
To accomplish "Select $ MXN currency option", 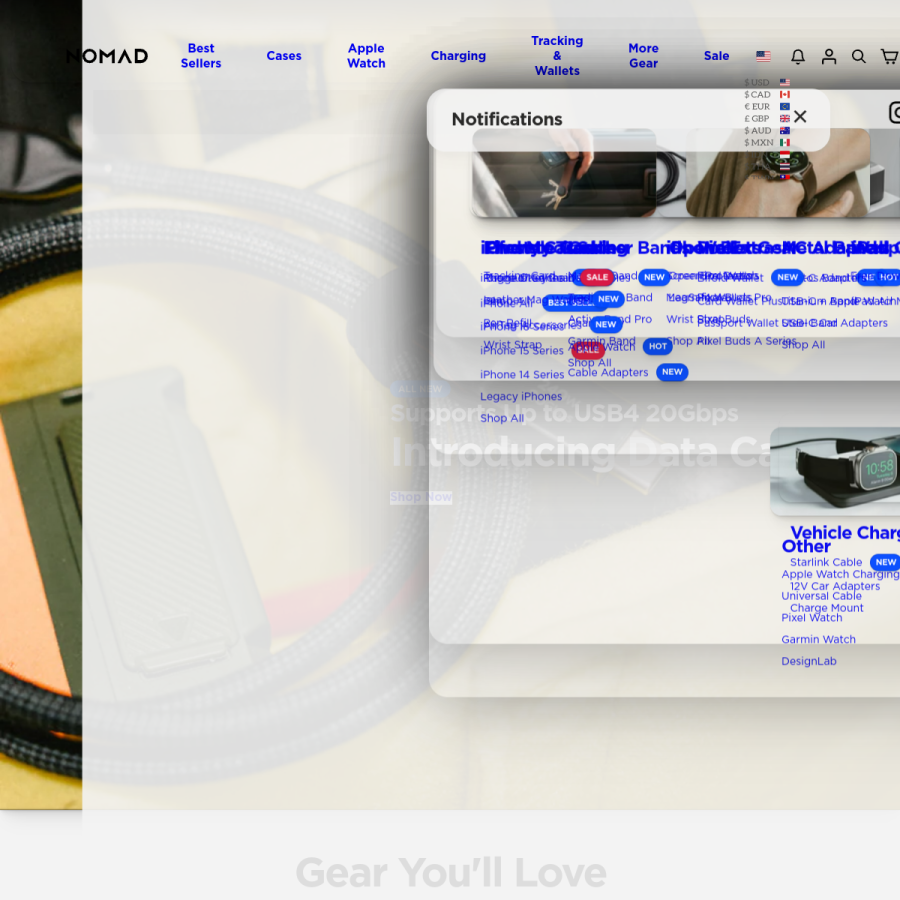I will tap(767, 143).
